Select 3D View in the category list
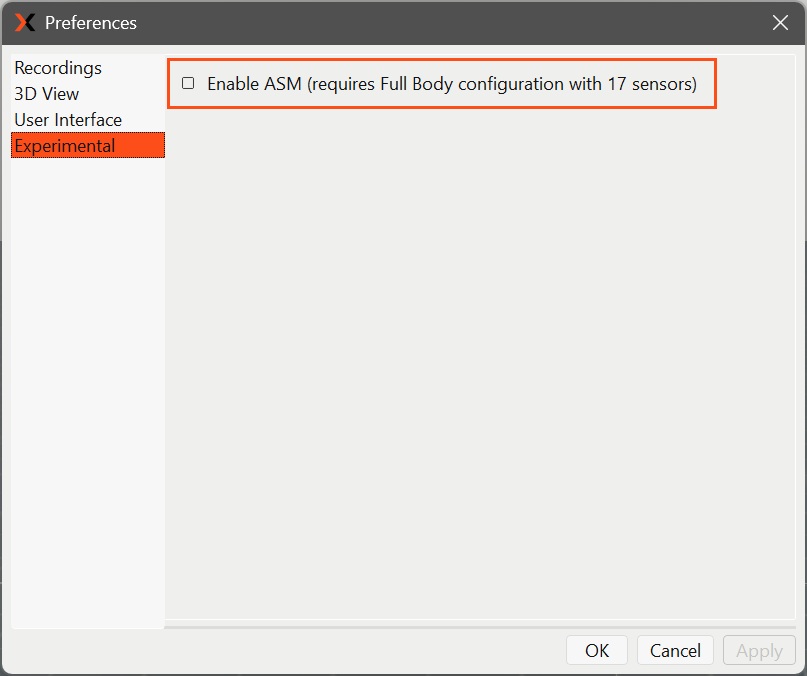The width and height of the screenshot is (807, 676). [46, 94]
